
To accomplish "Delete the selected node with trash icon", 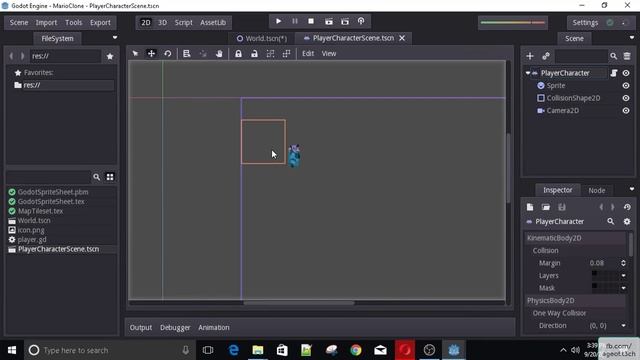I will [x=627, y=56].
